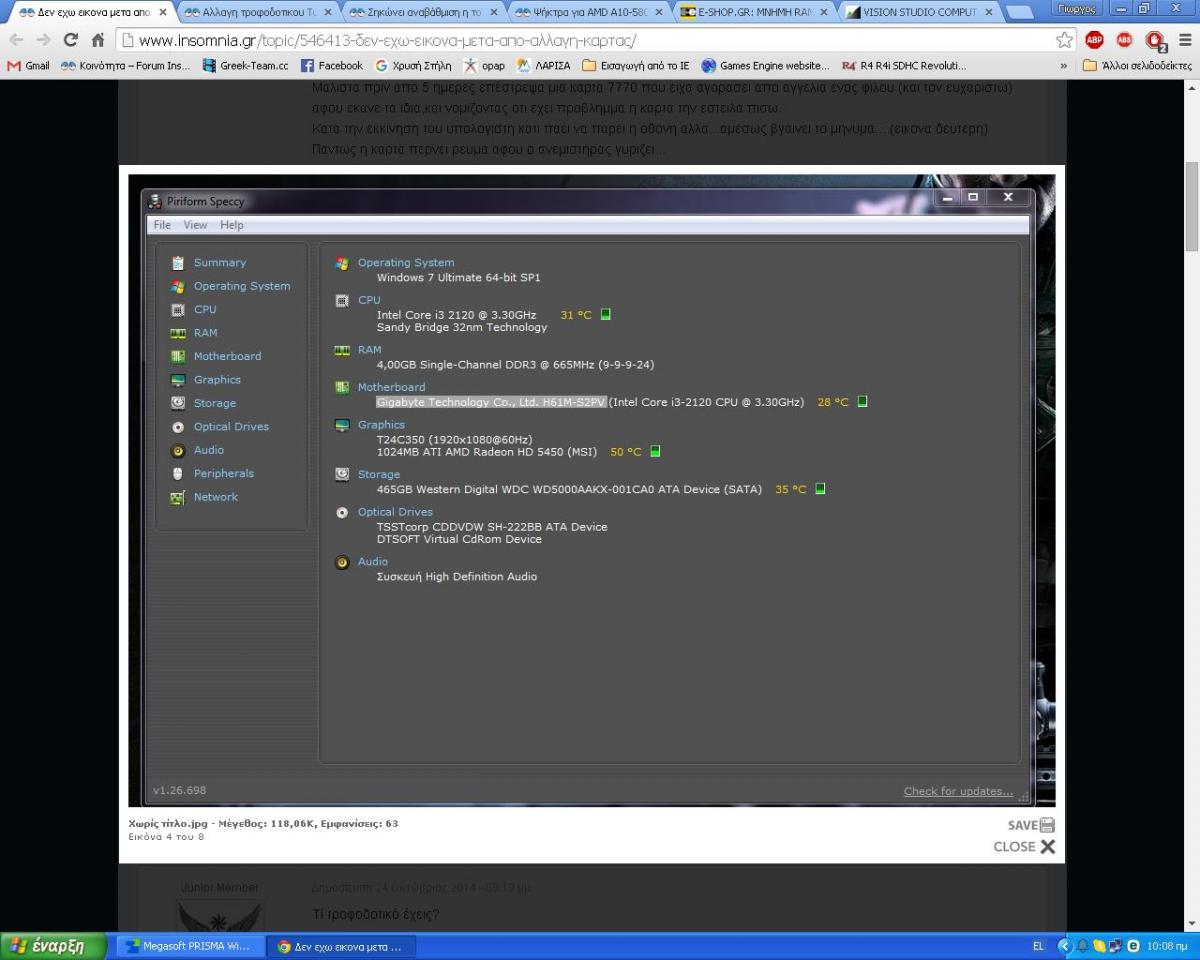The height and width of the screenshot is (960, 1200).
Task: Select Peripherals in Speccy's sidebar
Action: [x=223, y=474]
